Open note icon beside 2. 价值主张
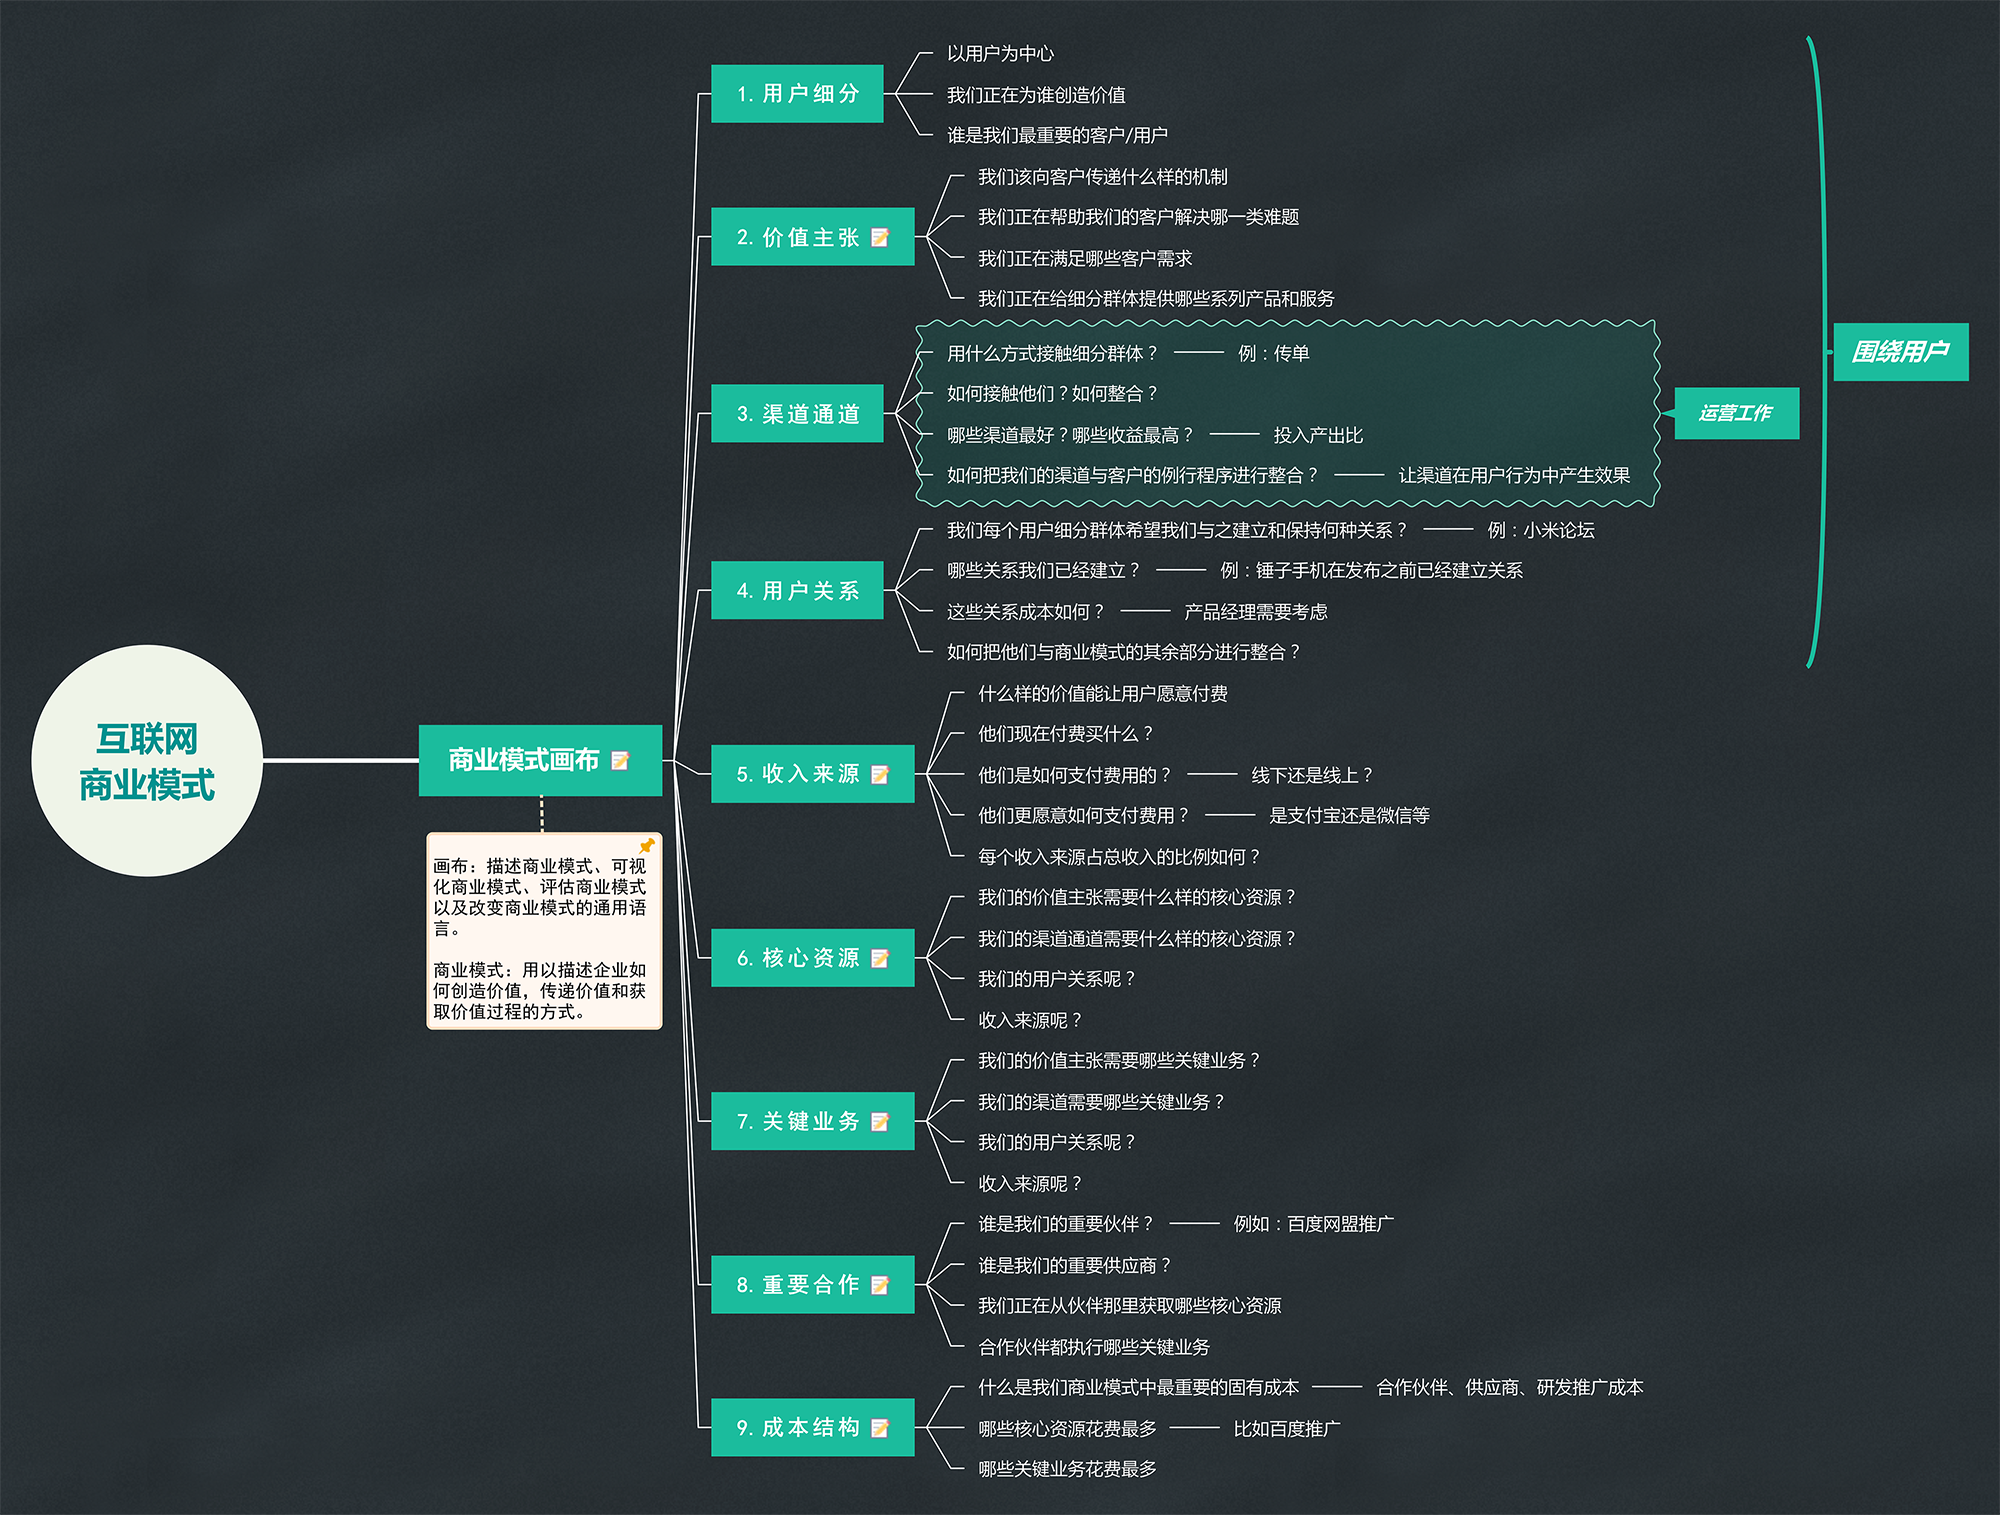Viewport: 2000px width, 1515px height. click(880, 237)
